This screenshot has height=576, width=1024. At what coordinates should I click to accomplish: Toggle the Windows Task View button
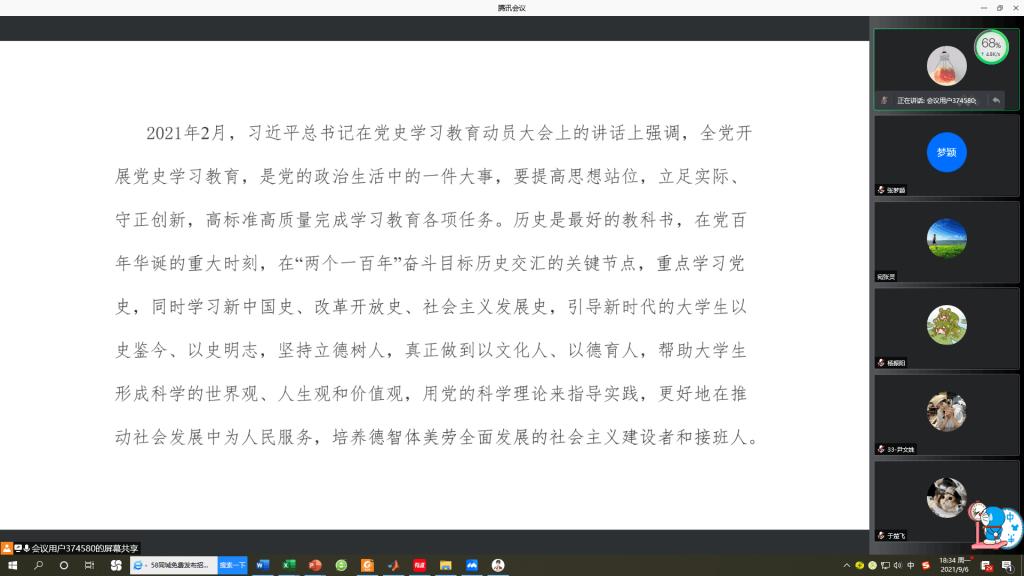coord(89,565)
